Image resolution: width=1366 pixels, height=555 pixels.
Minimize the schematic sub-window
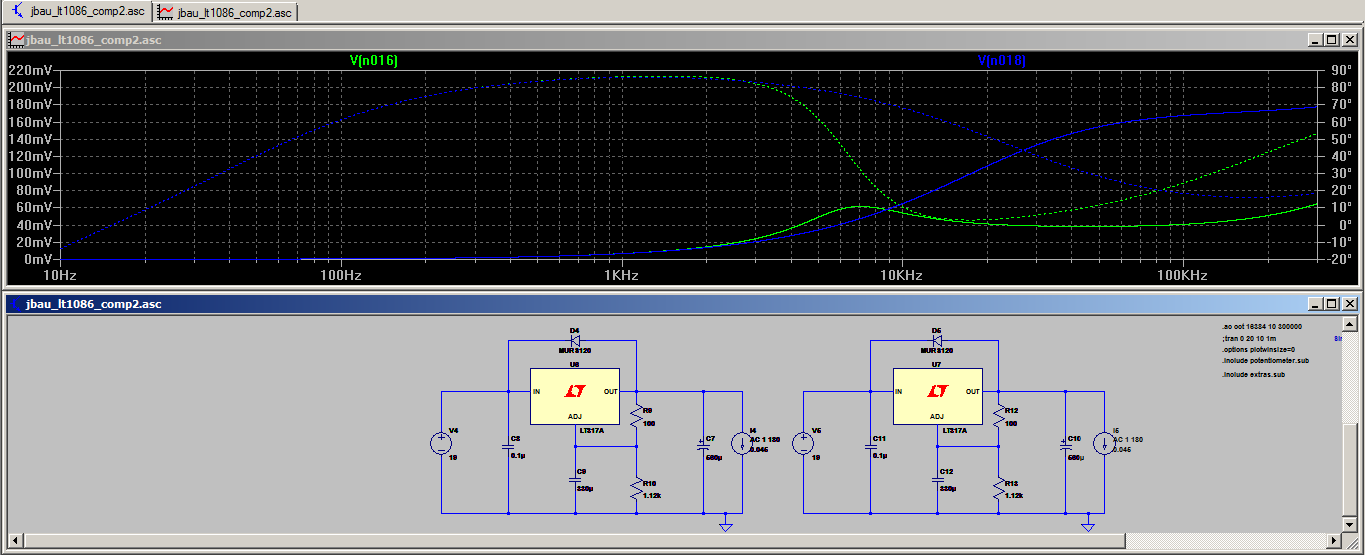point(1314,303)
